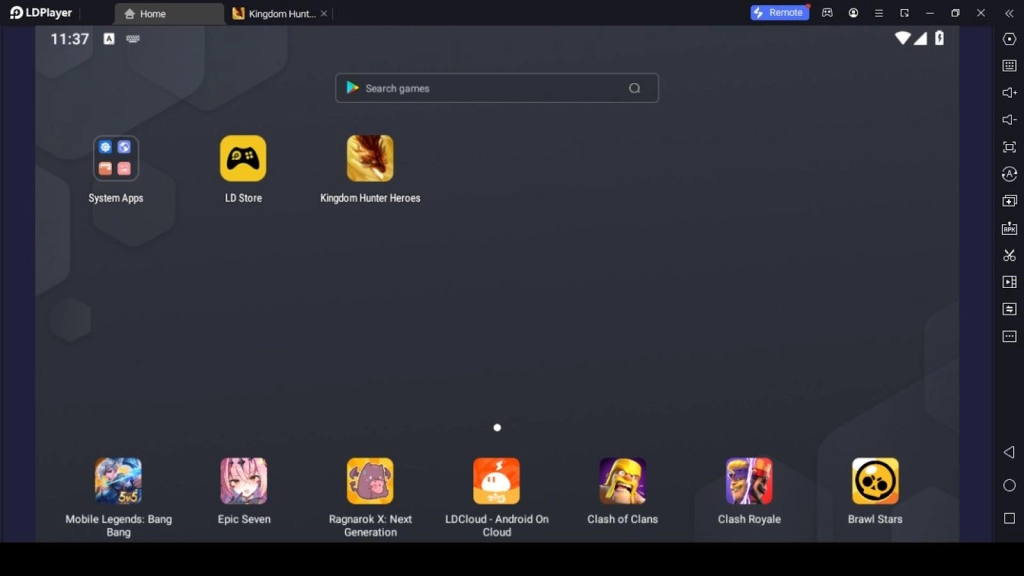
Task: Open the keyboard mapping sidebar icon
Action: tap(1009, 66)
